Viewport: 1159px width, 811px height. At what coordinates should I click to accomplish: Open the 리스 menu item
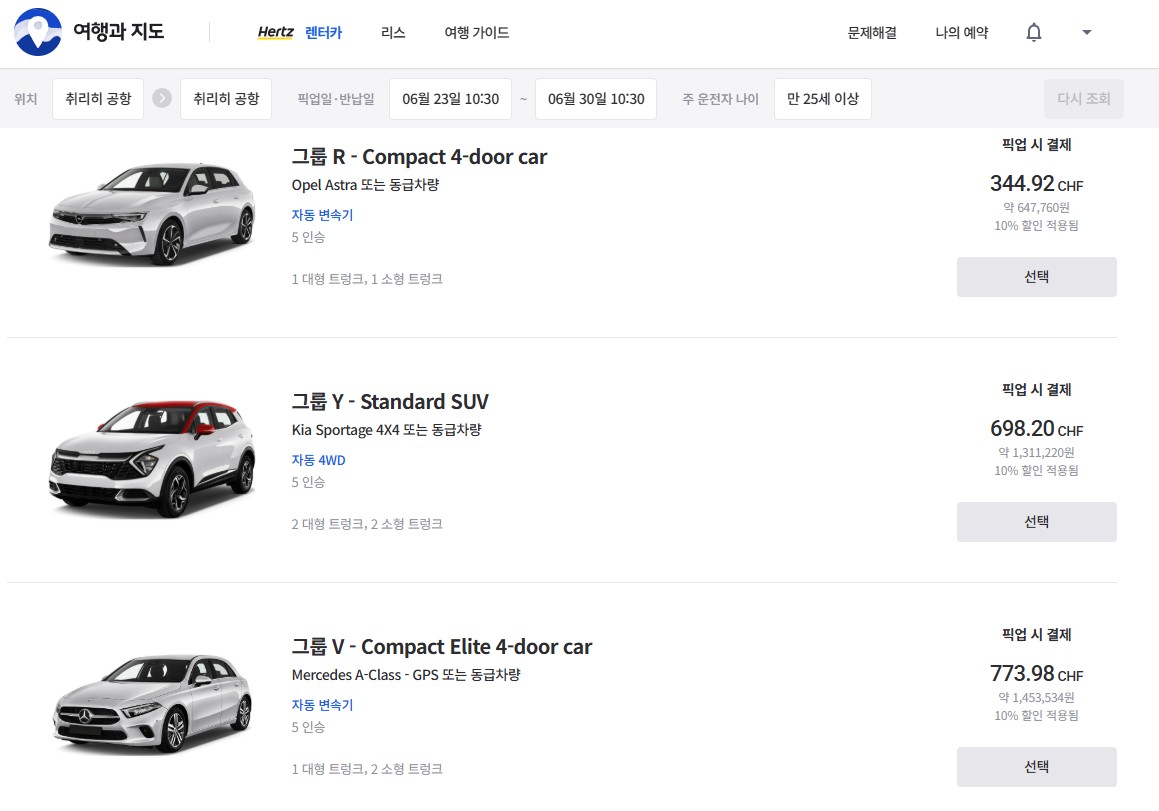393,33
